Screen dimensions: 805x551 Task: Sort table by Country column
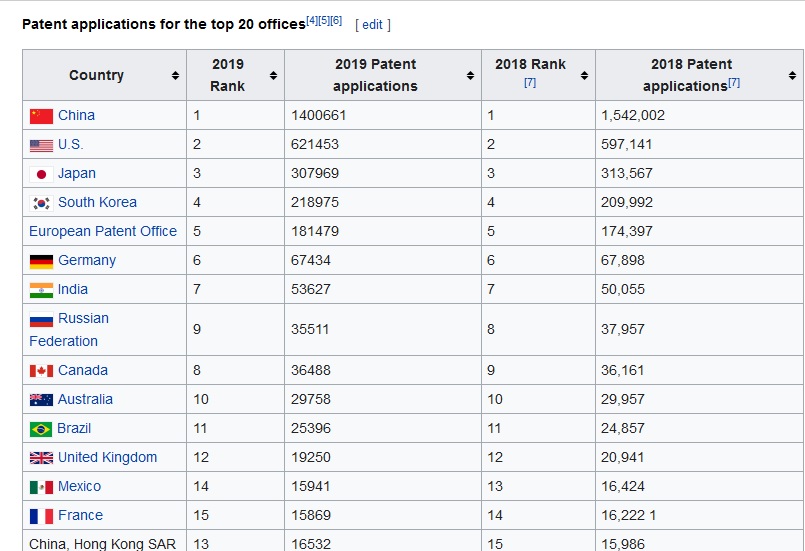[175, 76]
